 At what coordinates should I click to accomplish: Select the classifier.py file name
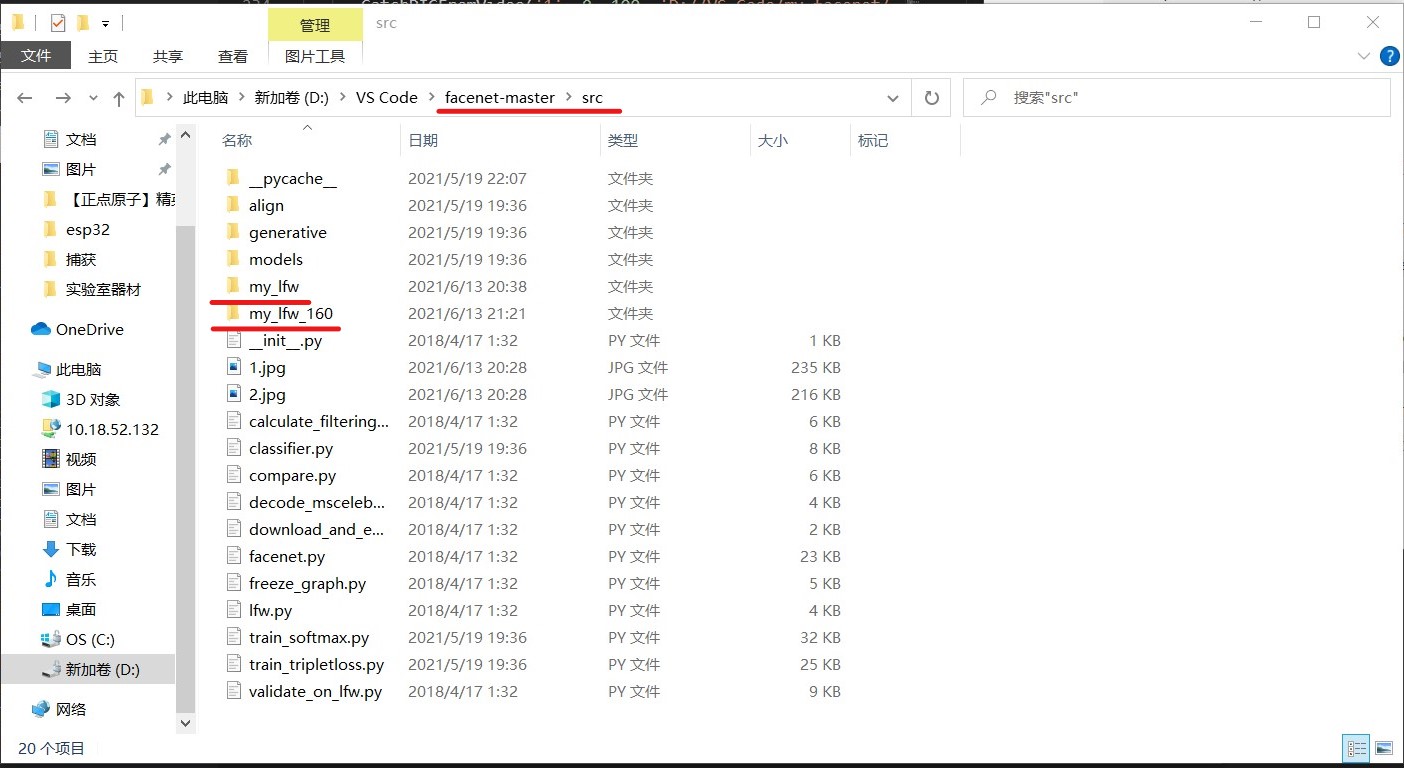tap(291, 448)
